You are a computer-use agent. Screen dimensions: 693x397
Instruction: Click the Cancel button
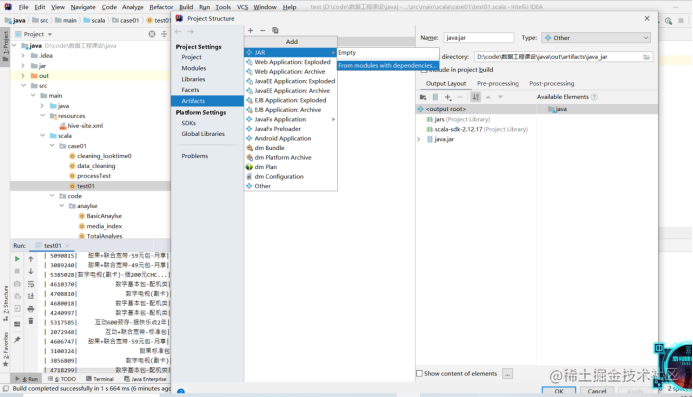[596, 391]
